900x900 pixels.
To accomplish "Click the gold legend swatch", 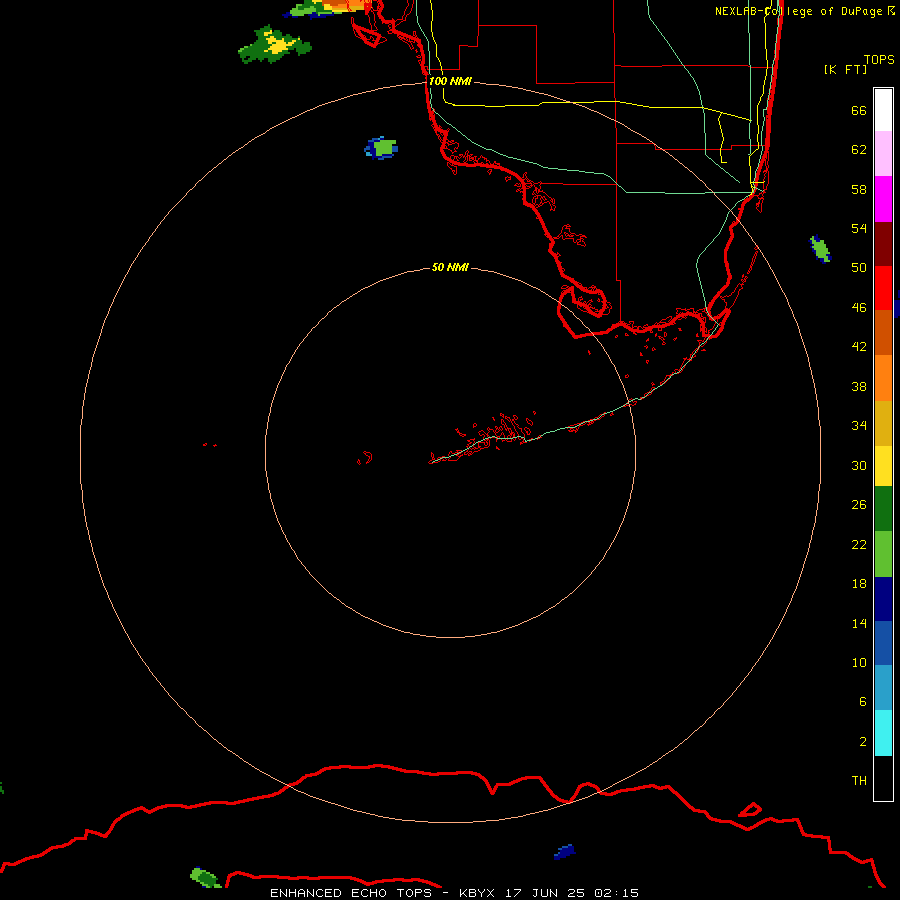I will (883, 423).
